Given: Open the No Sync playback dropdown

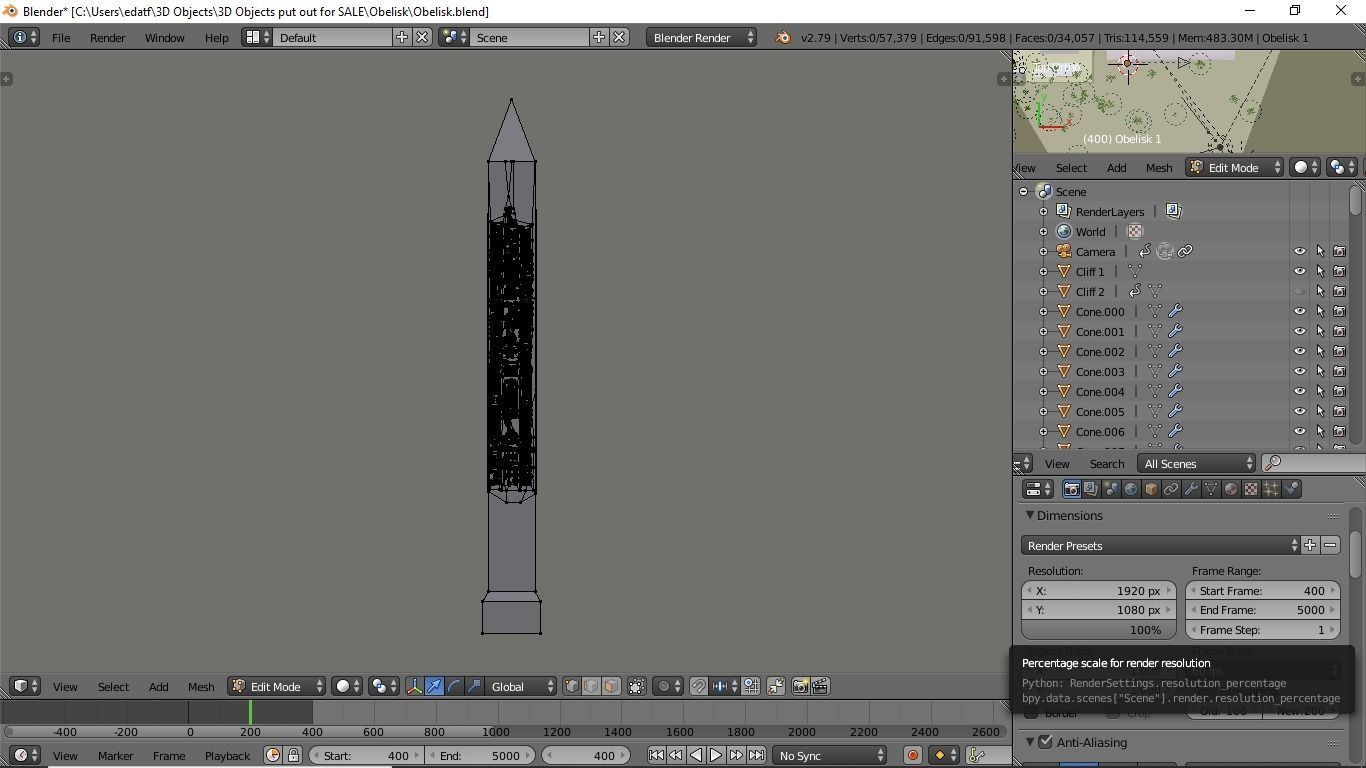Looking at the screenshot, I should [x=831, y=755].
